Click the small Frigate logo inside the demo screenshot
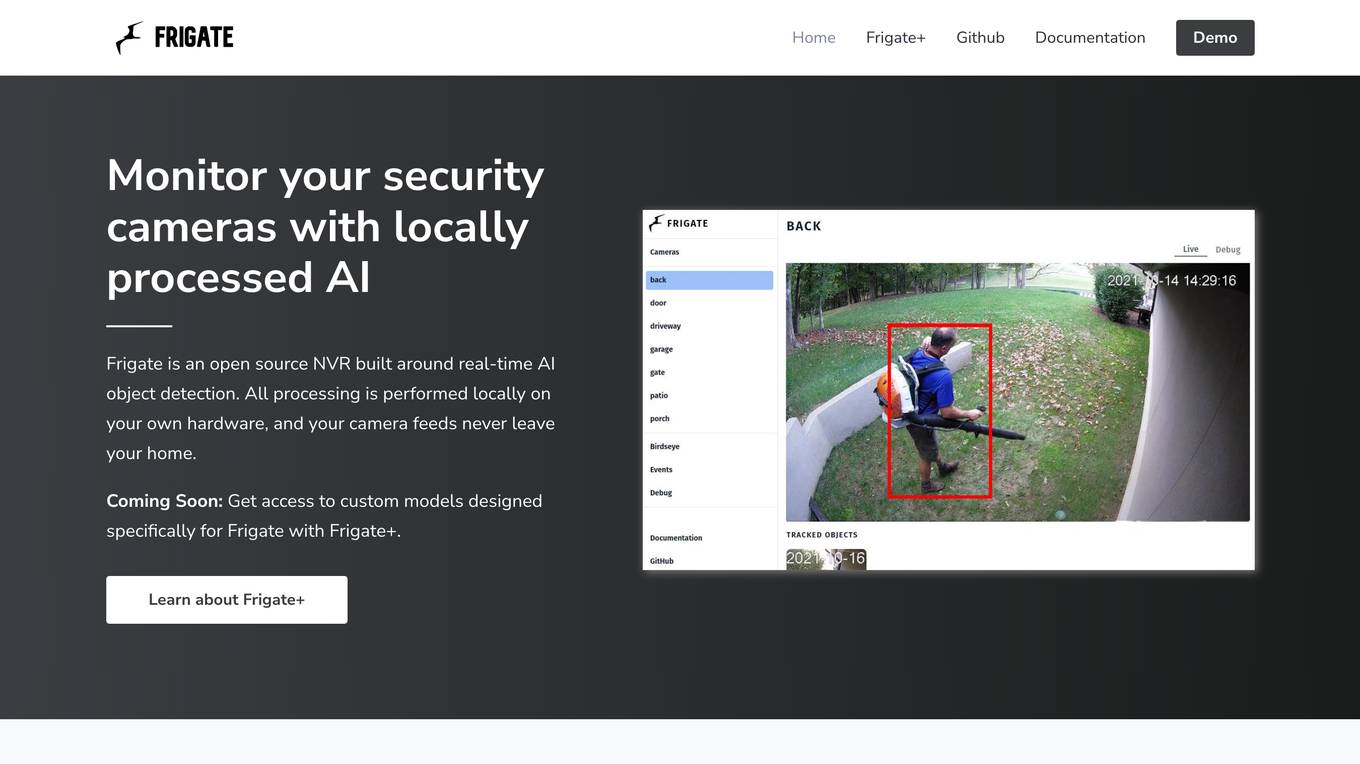 pos(656,223)
